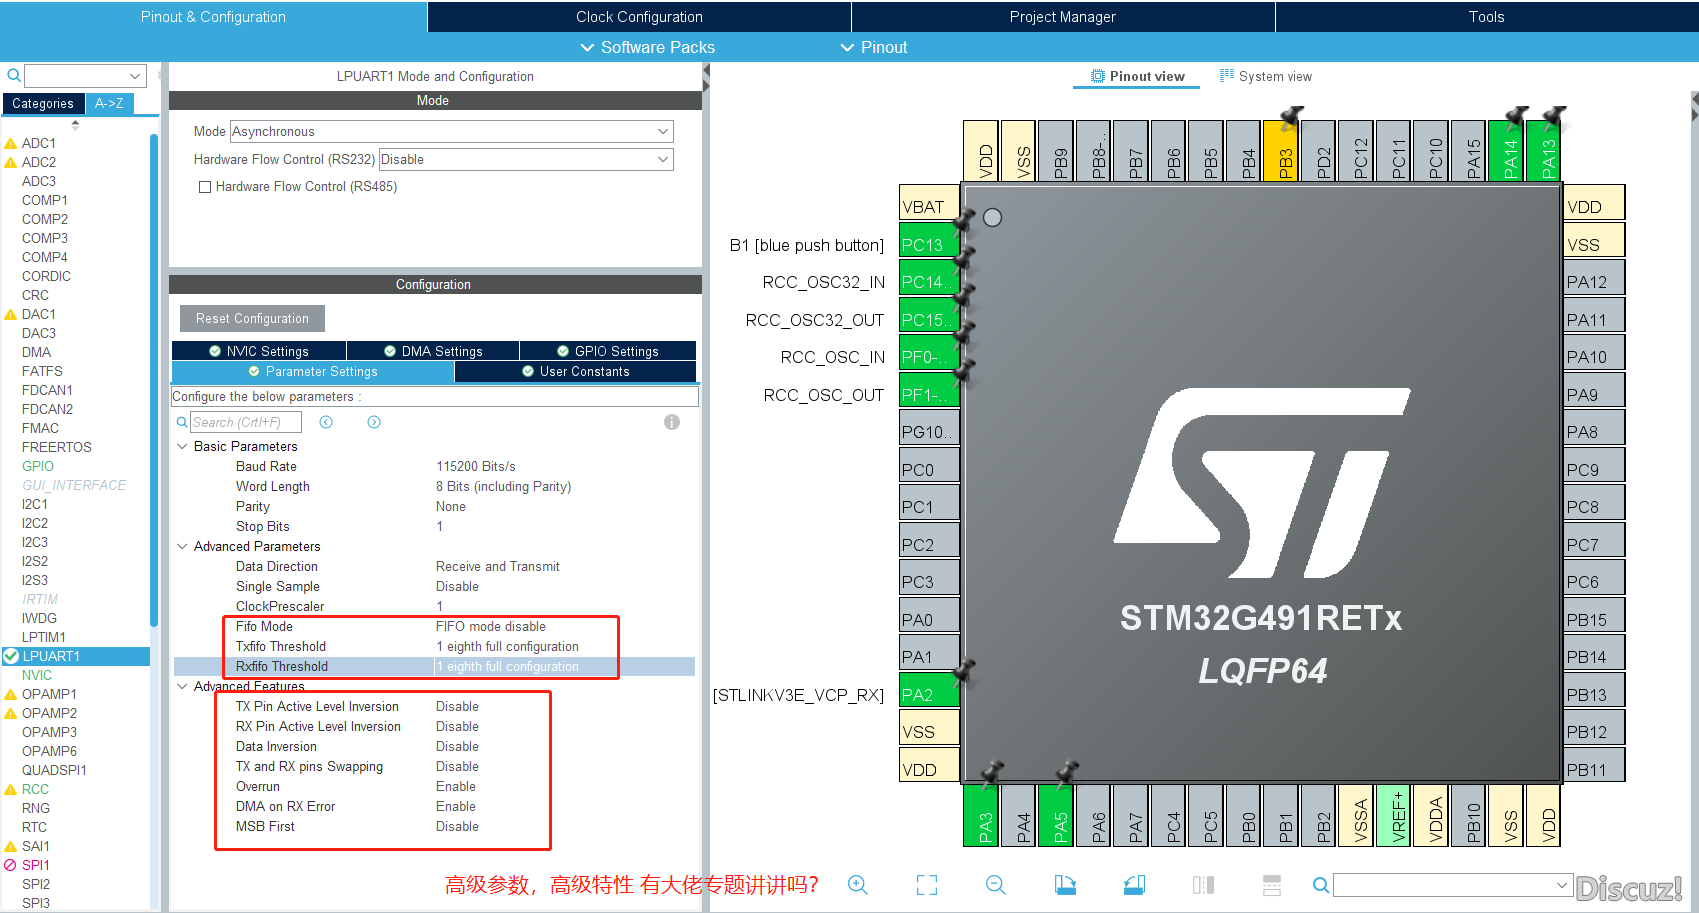Enable Hardware Flow Control (RS485) checkbox
Image resolution: width=1699 pixels, height=913 pixels.
[x=205, y=187]
